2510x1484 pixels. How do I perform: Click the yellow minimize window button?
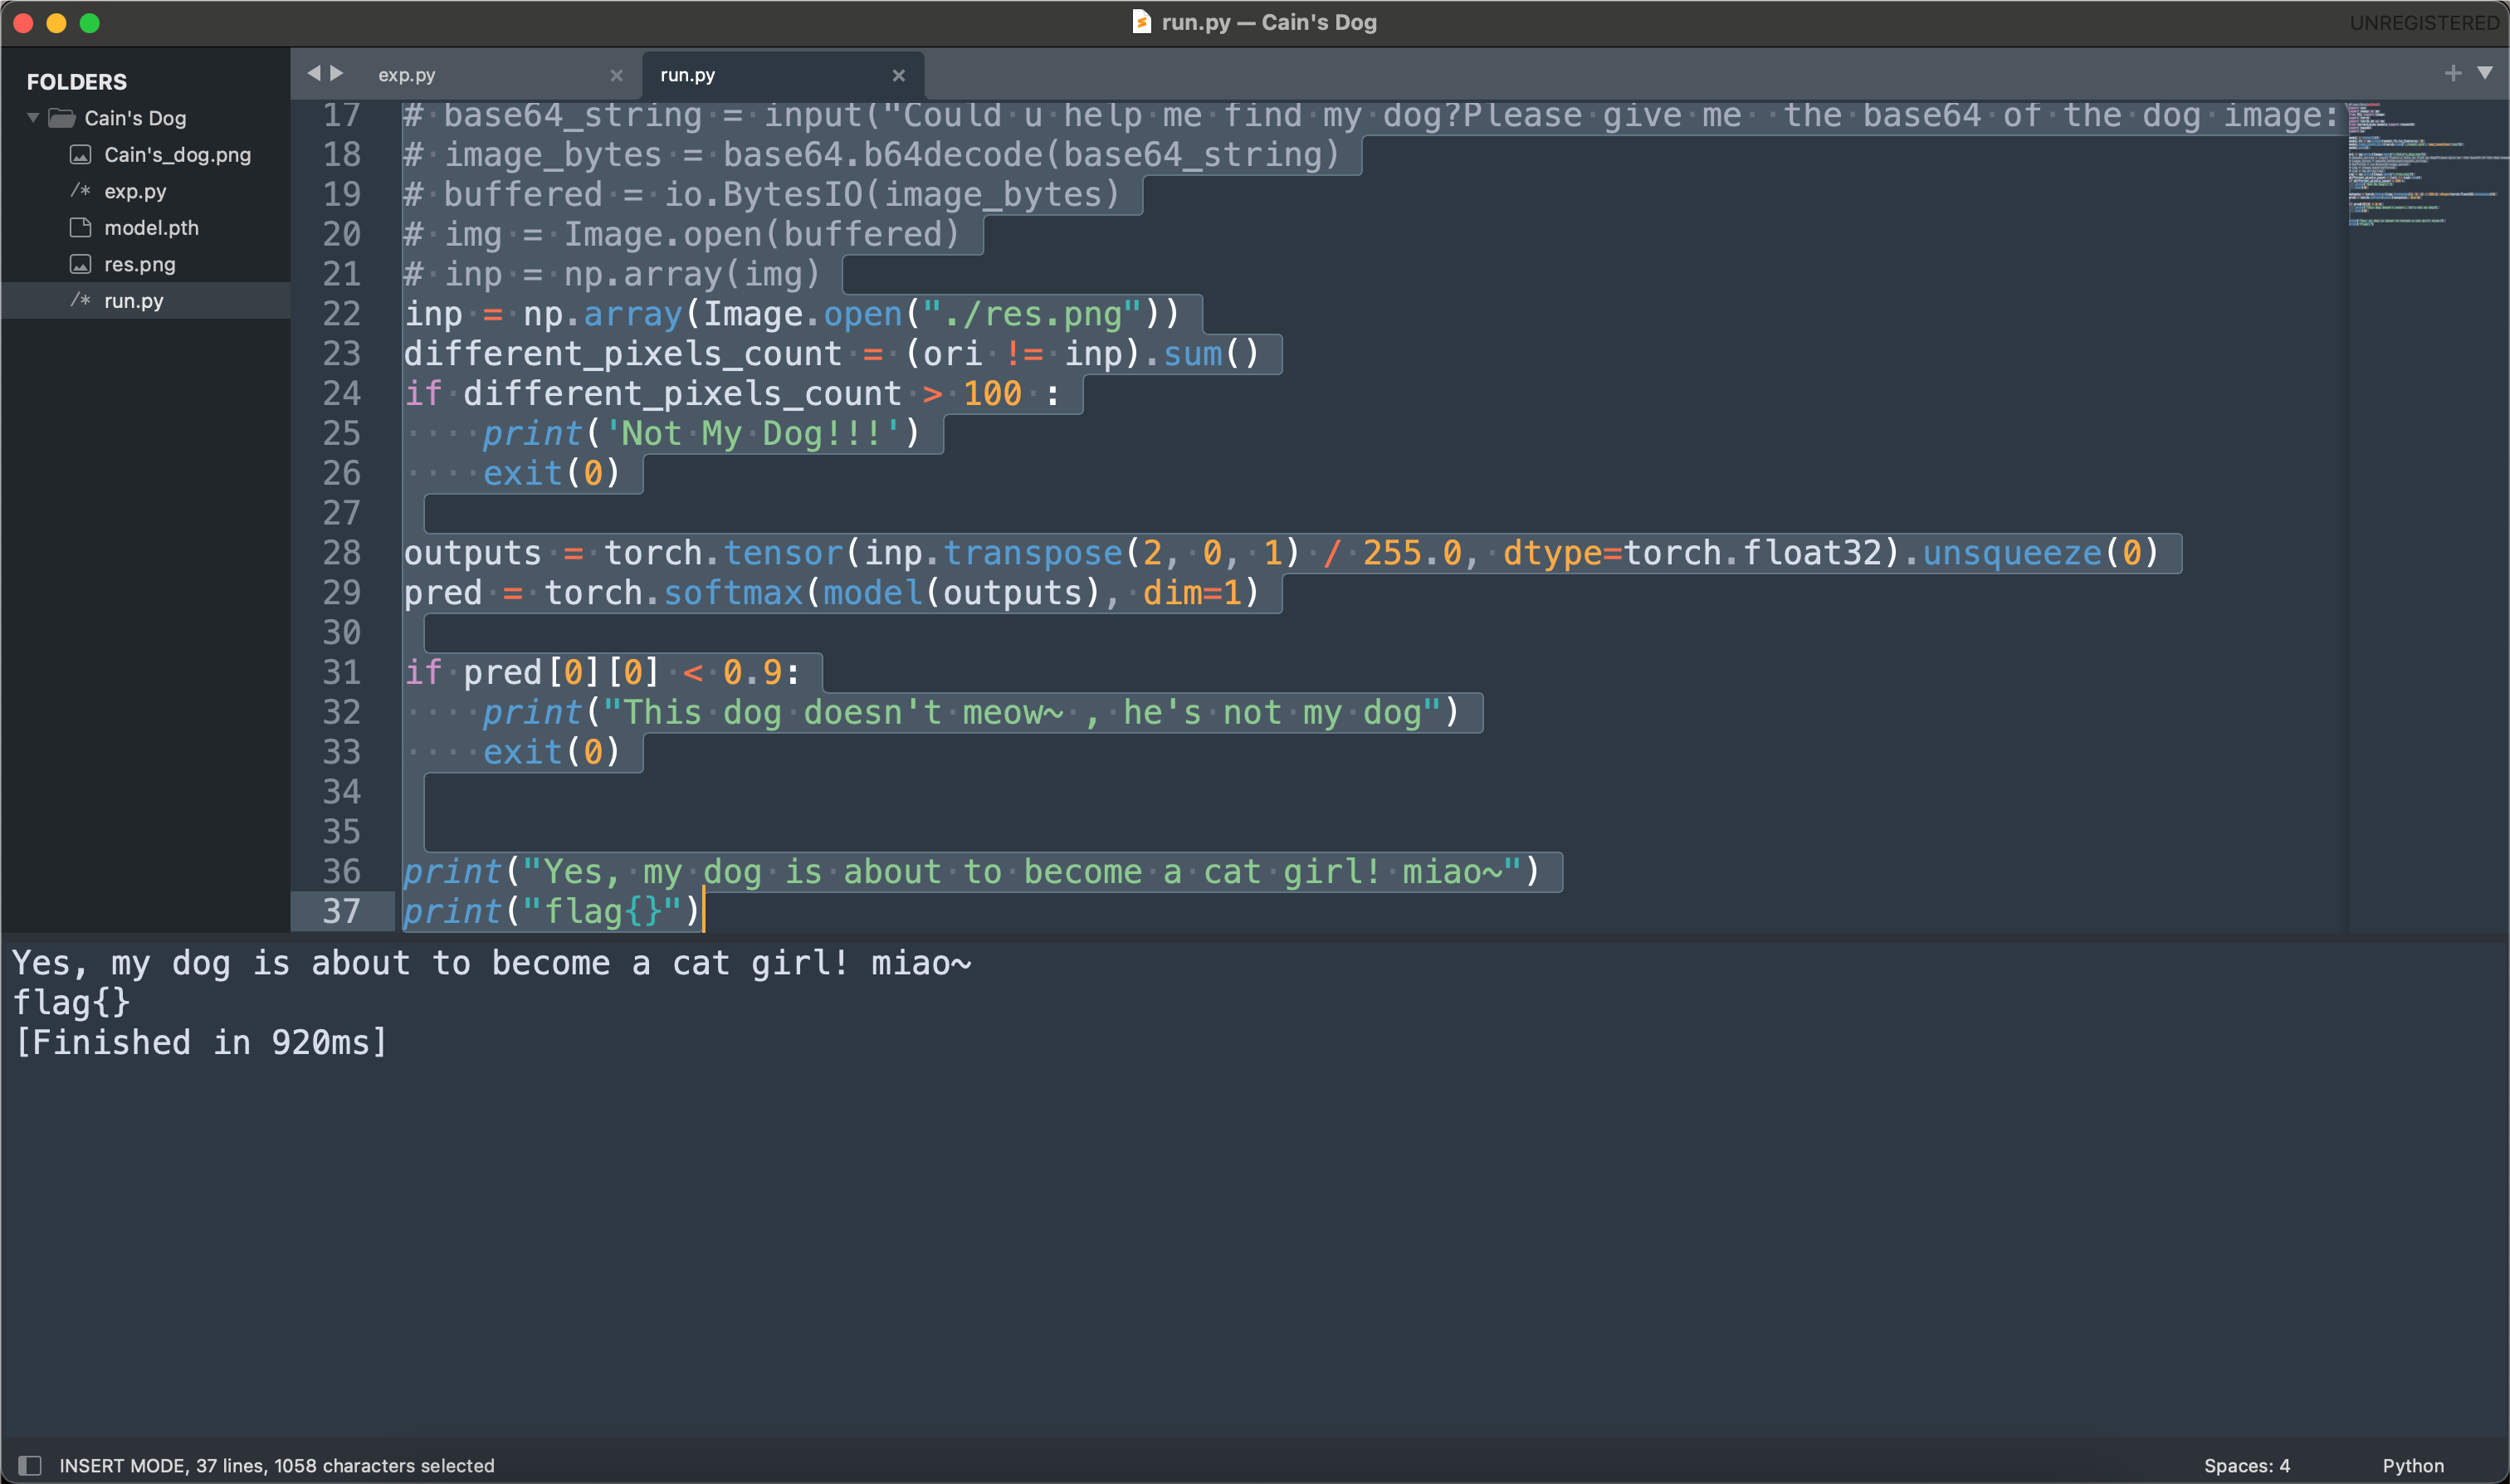pyautogui.click(x=57, y=23)
